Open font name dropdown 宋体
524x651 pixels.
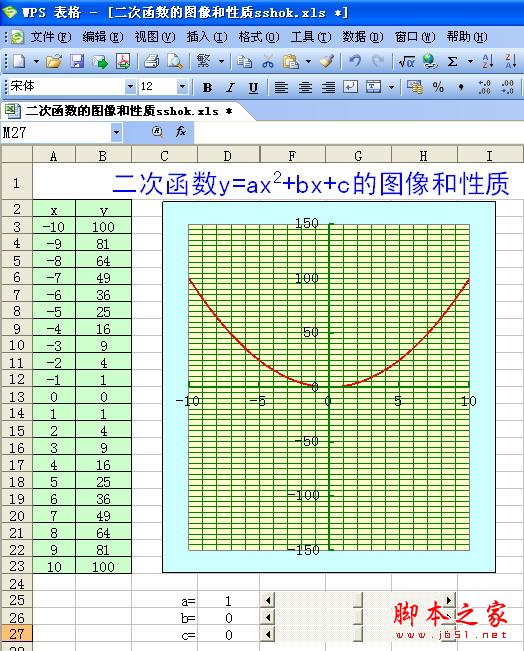point(130,87)
